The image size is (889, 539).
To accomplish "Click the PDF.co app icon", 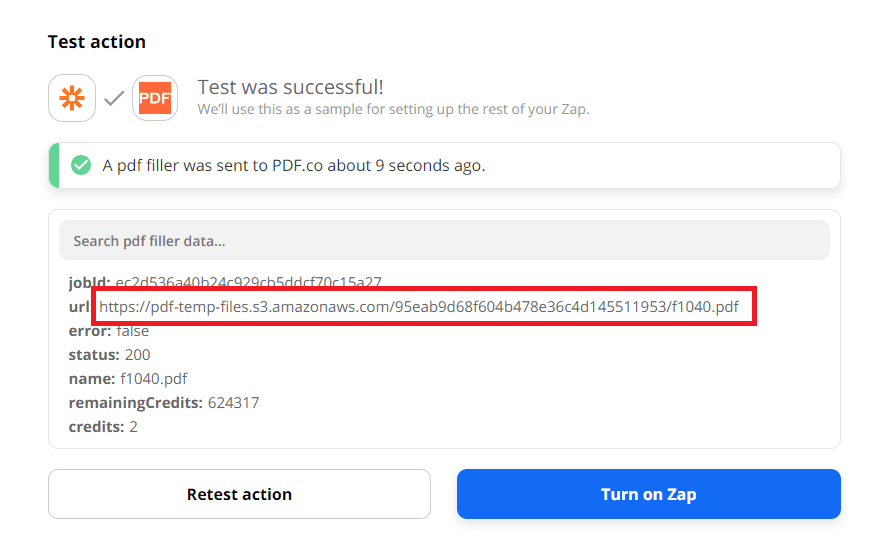I will (155, 98).
